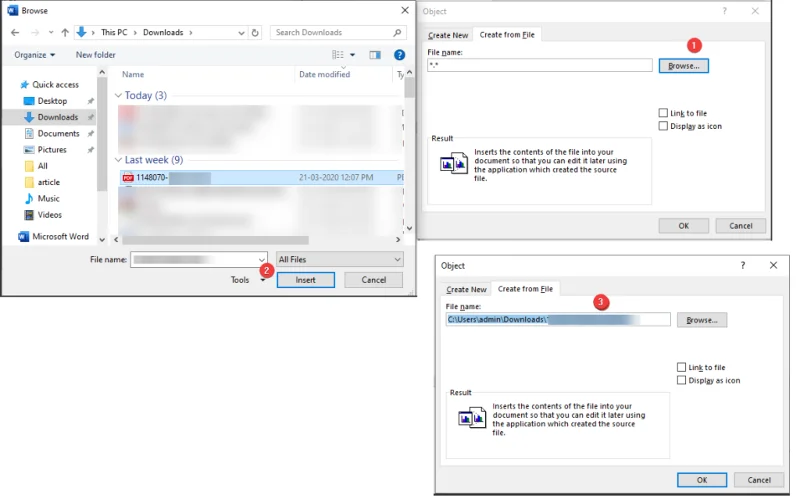Sort by Date modified column header
The width and height of the screenshot is (800, 499).
(324, 74)
